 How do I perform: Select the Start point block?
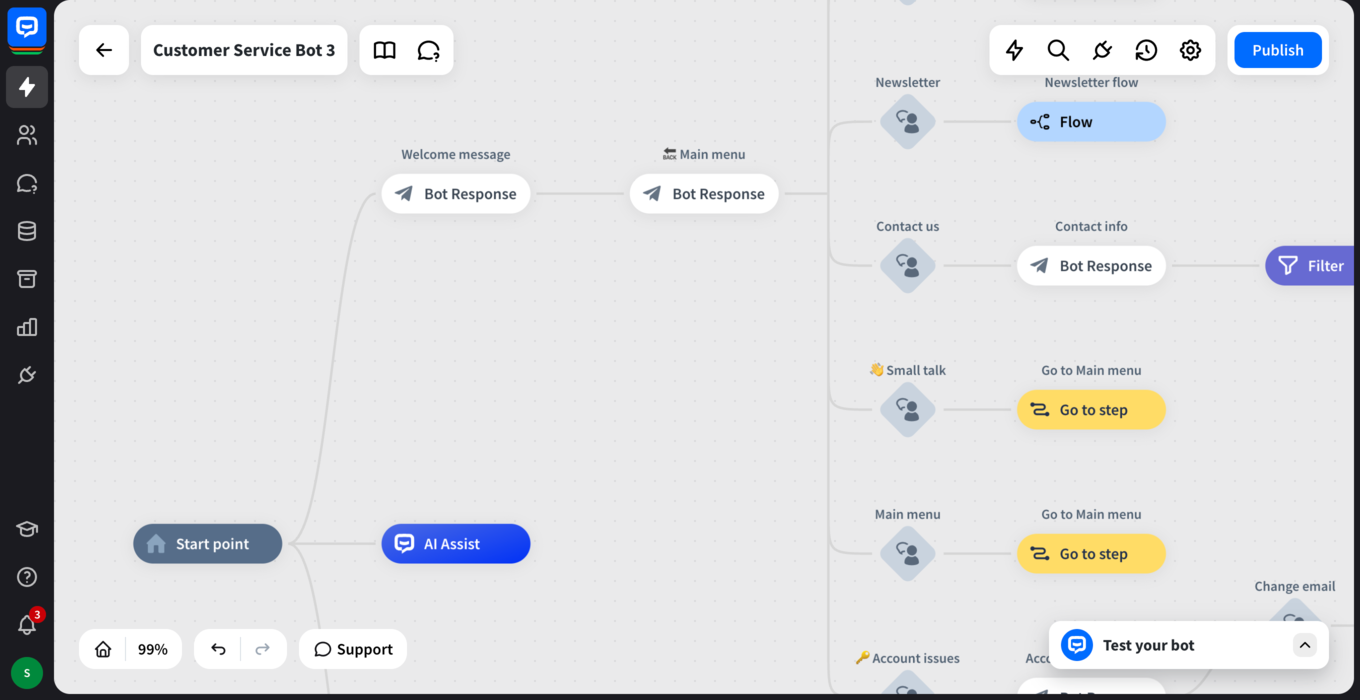point(208,544)
